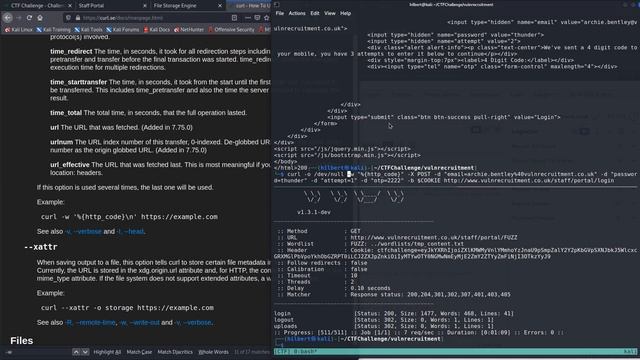Save page to Pocket icon
Viewport: 640px width, 360px height.
[x=257, y=18]
